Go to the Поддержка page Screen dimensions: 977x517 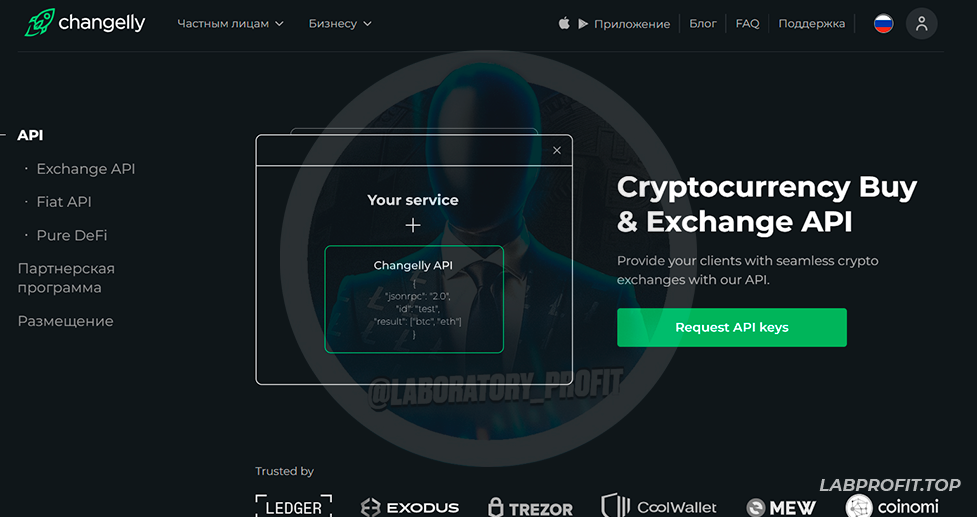(x=811, y=24)
